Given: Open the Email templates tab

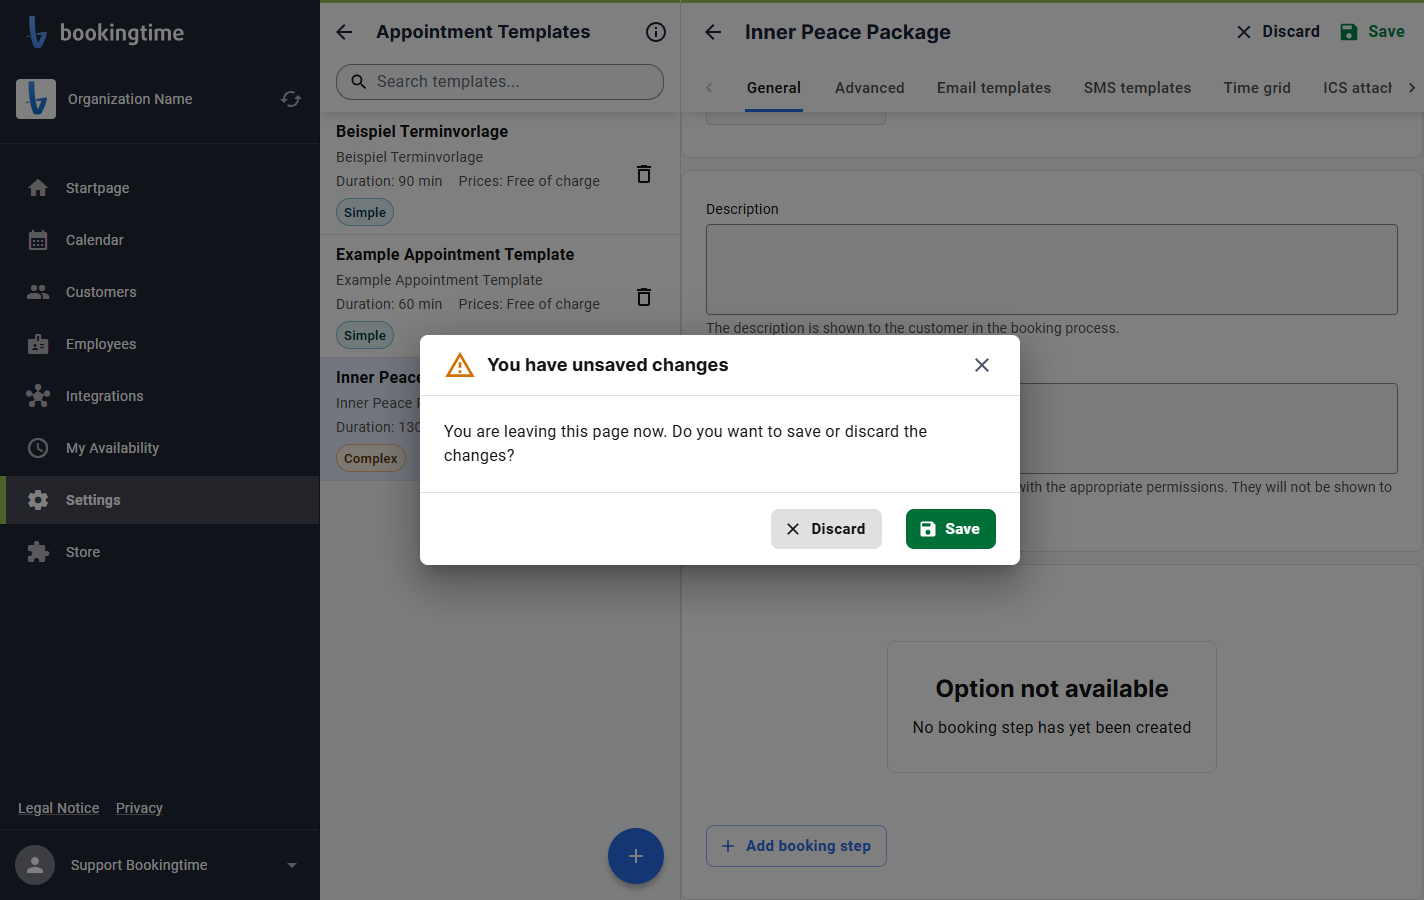Looking at the screenshot, I should pyautogui.click(x=994, y=88).
